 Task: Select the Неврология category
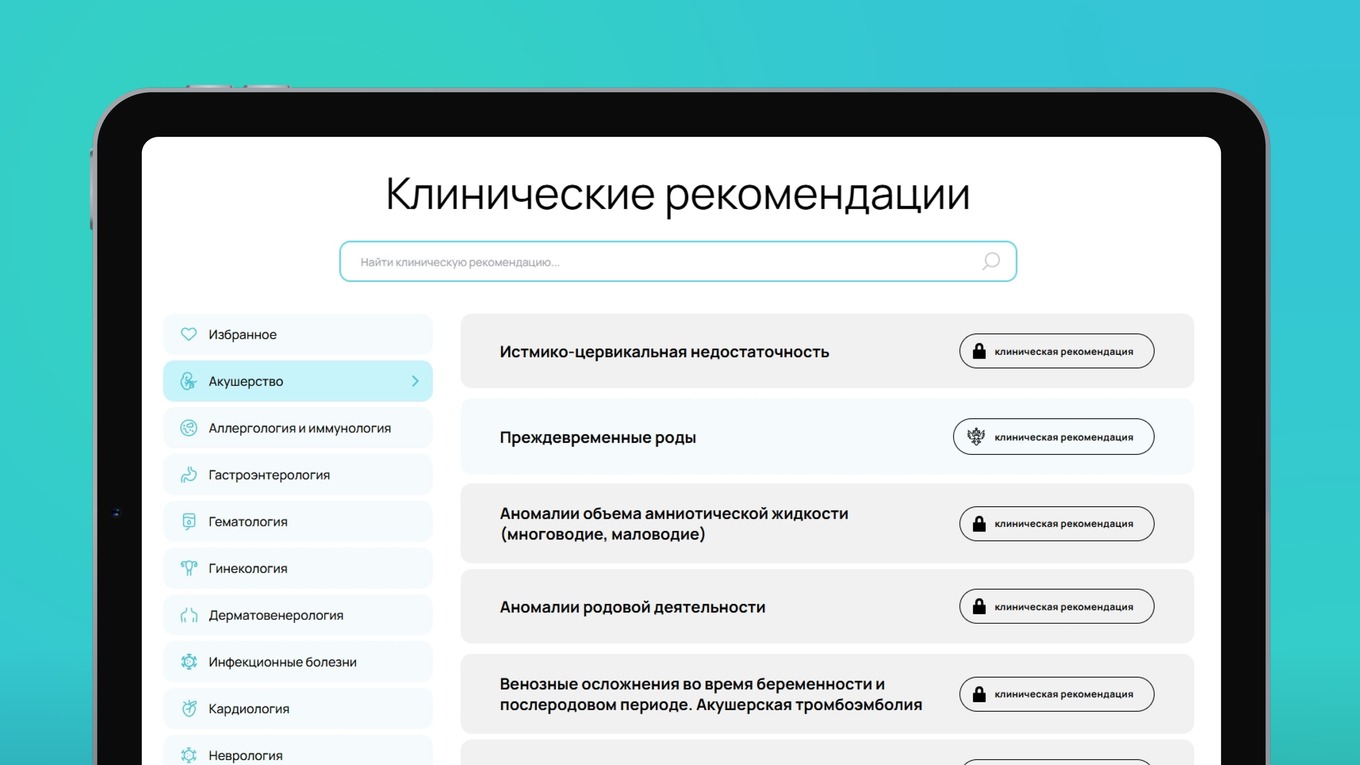pyautogui.click(x=298, y=751)
